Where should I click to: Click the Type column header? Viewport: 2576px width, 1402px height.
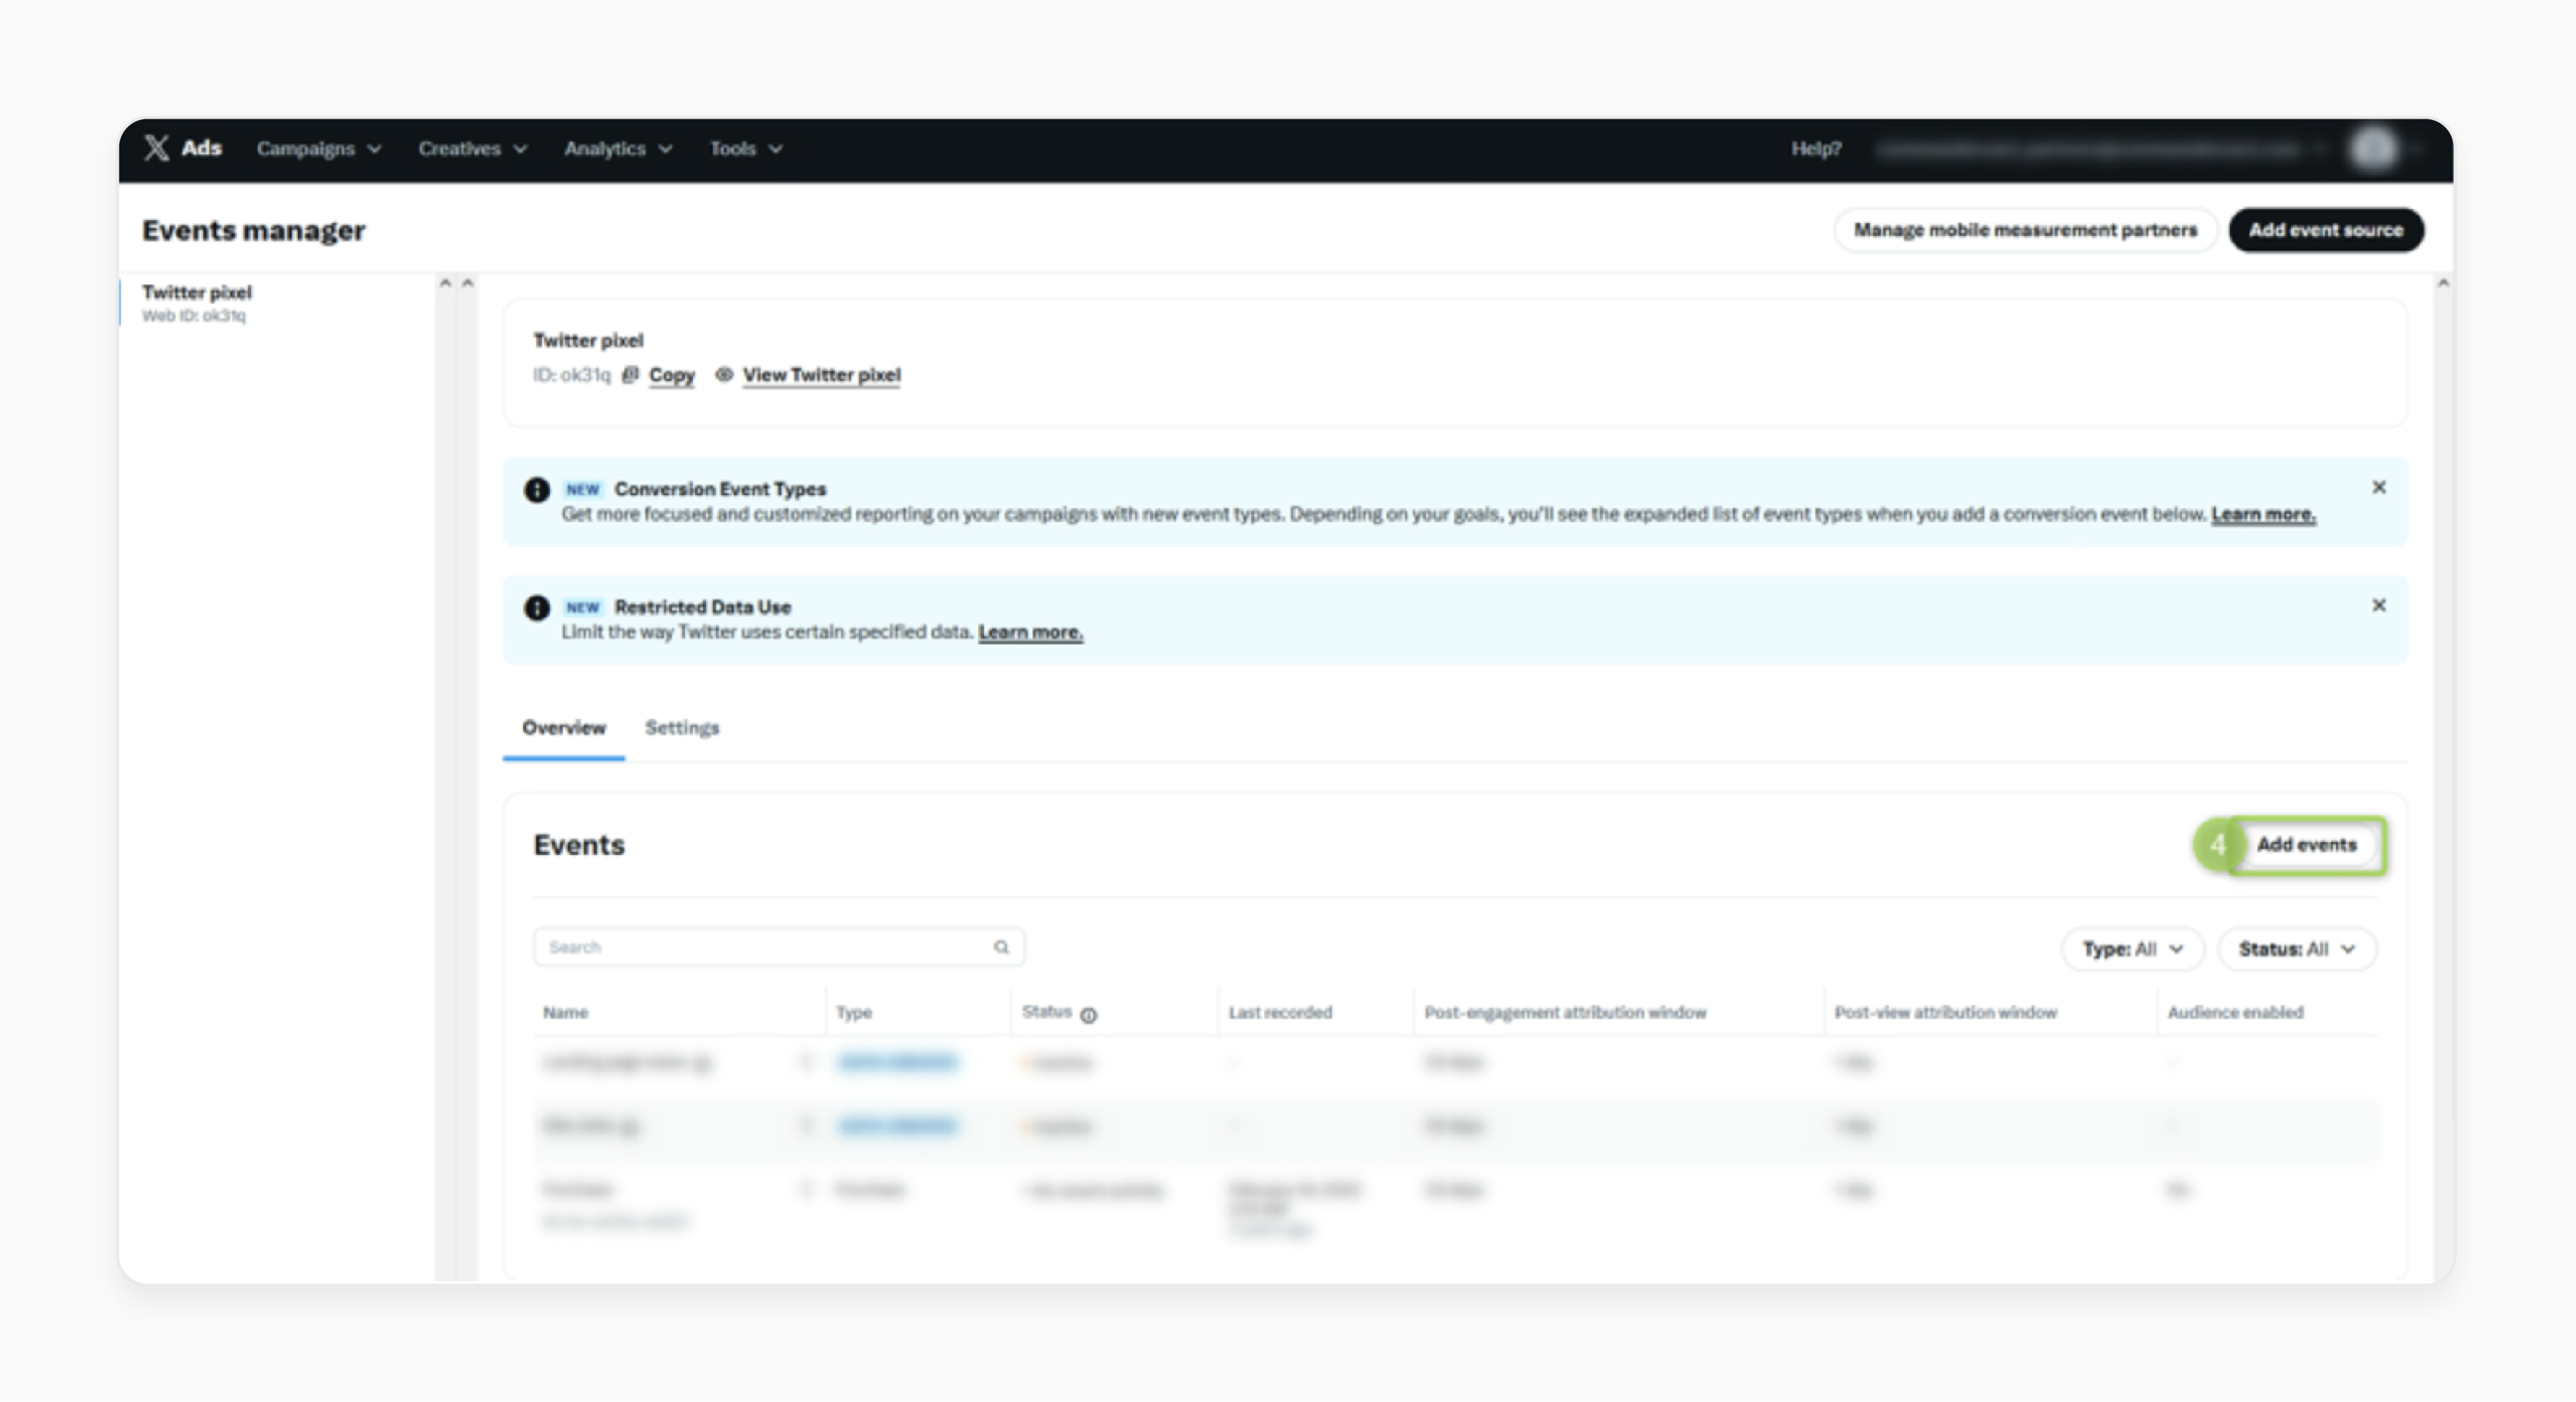[x=853, y=1013]
